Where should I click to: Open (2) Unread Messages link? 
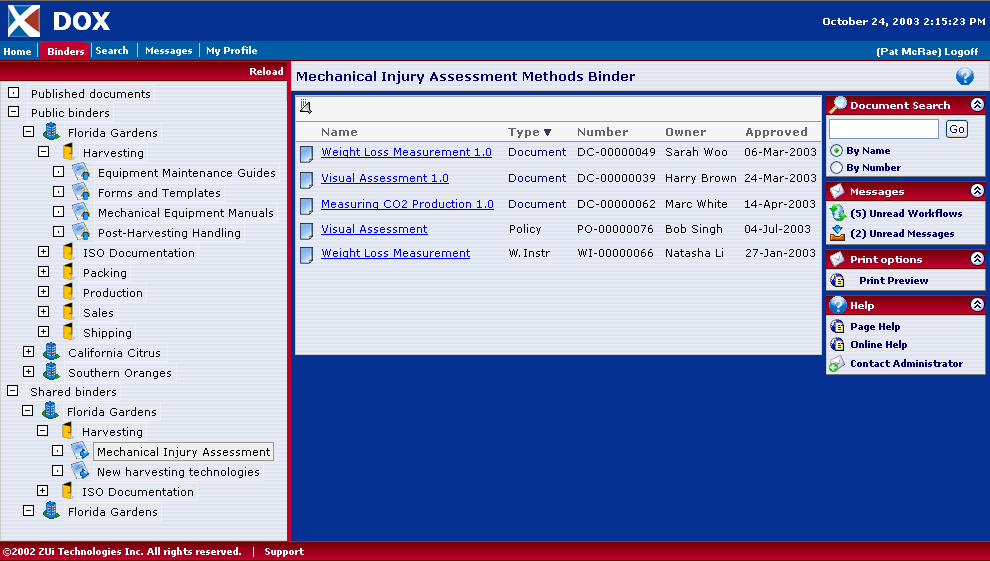(902, 233)
